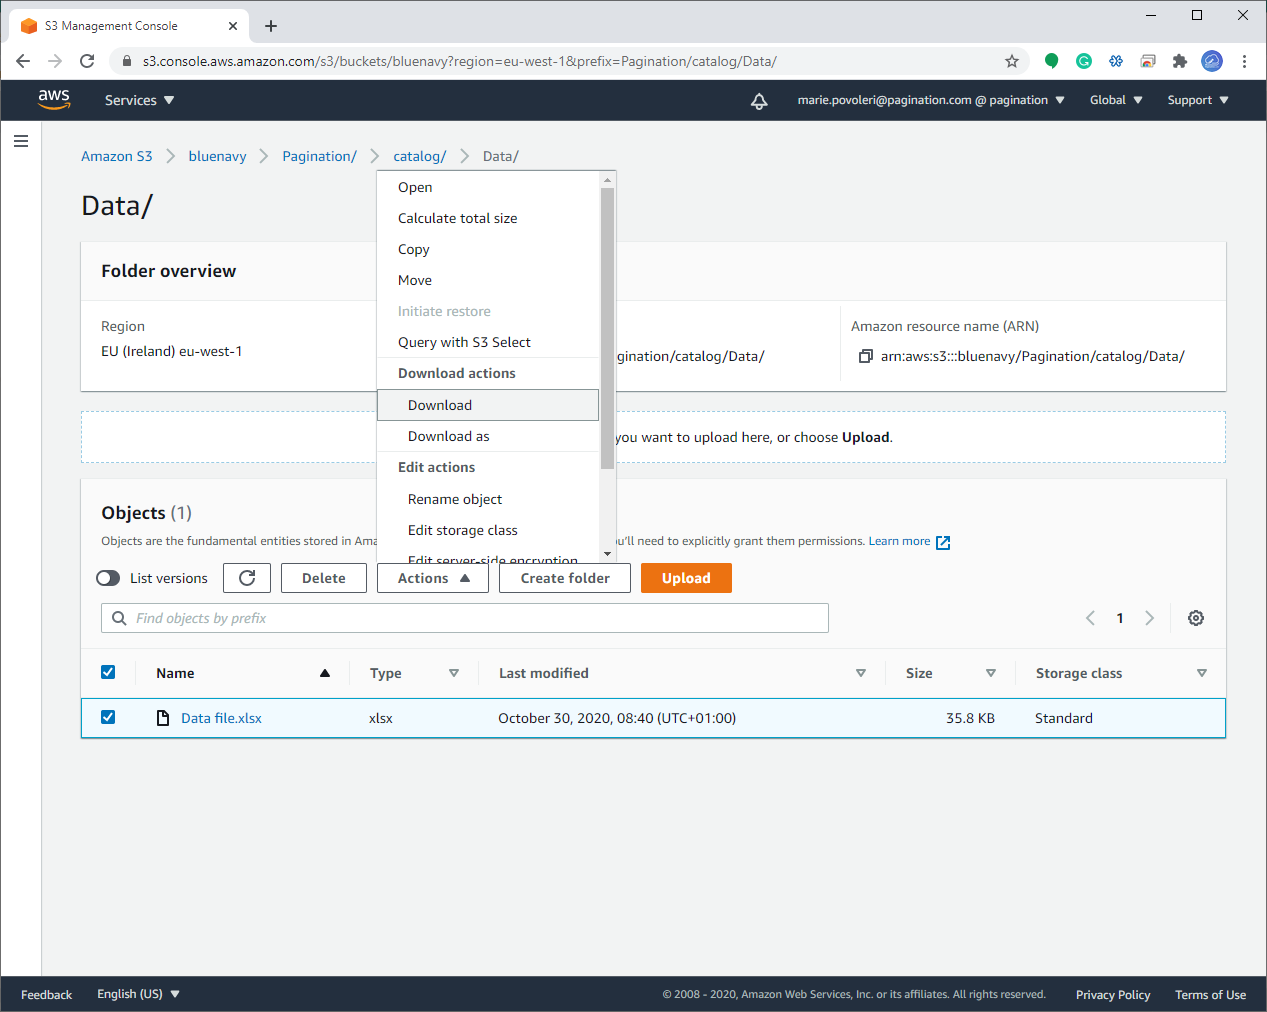Refresh the objects list button
Viewport: 1267px width, 1012px height.
pos(247,578)
